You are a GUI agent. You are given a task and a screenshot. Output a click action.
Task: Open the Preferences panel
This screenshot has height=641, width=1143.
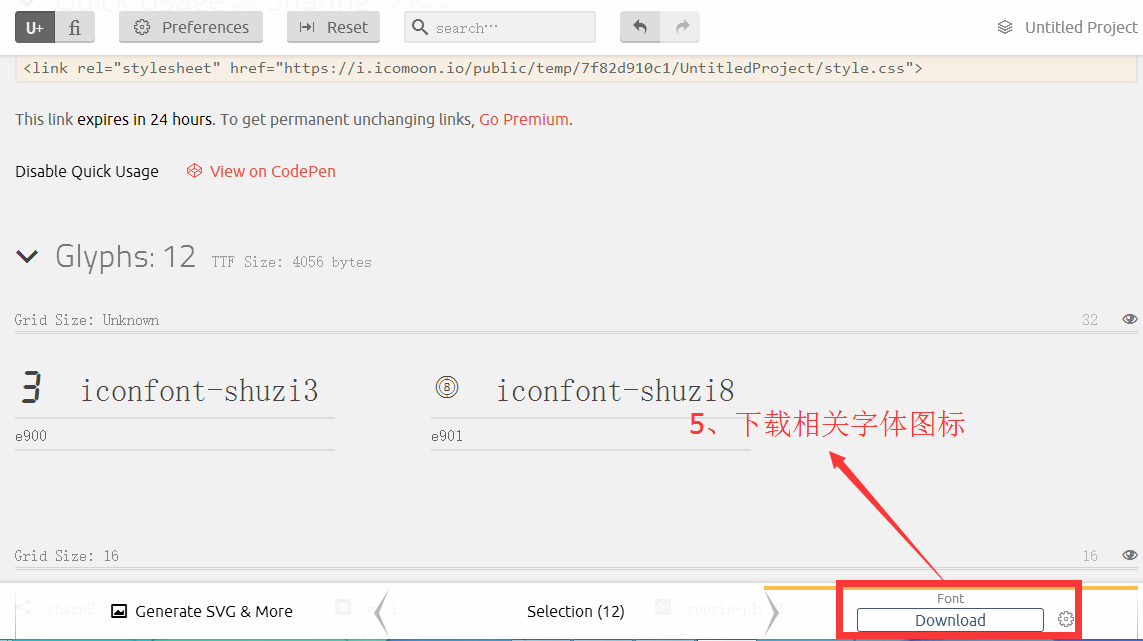(x=191, y=28)
